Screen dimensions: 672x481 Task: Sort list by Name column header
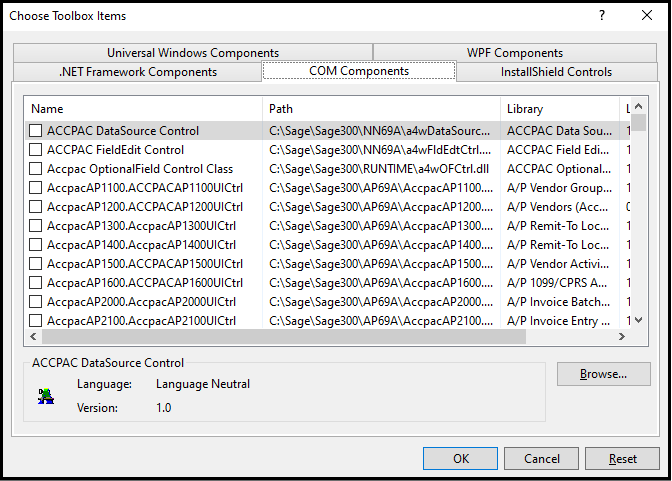point(143,109)
